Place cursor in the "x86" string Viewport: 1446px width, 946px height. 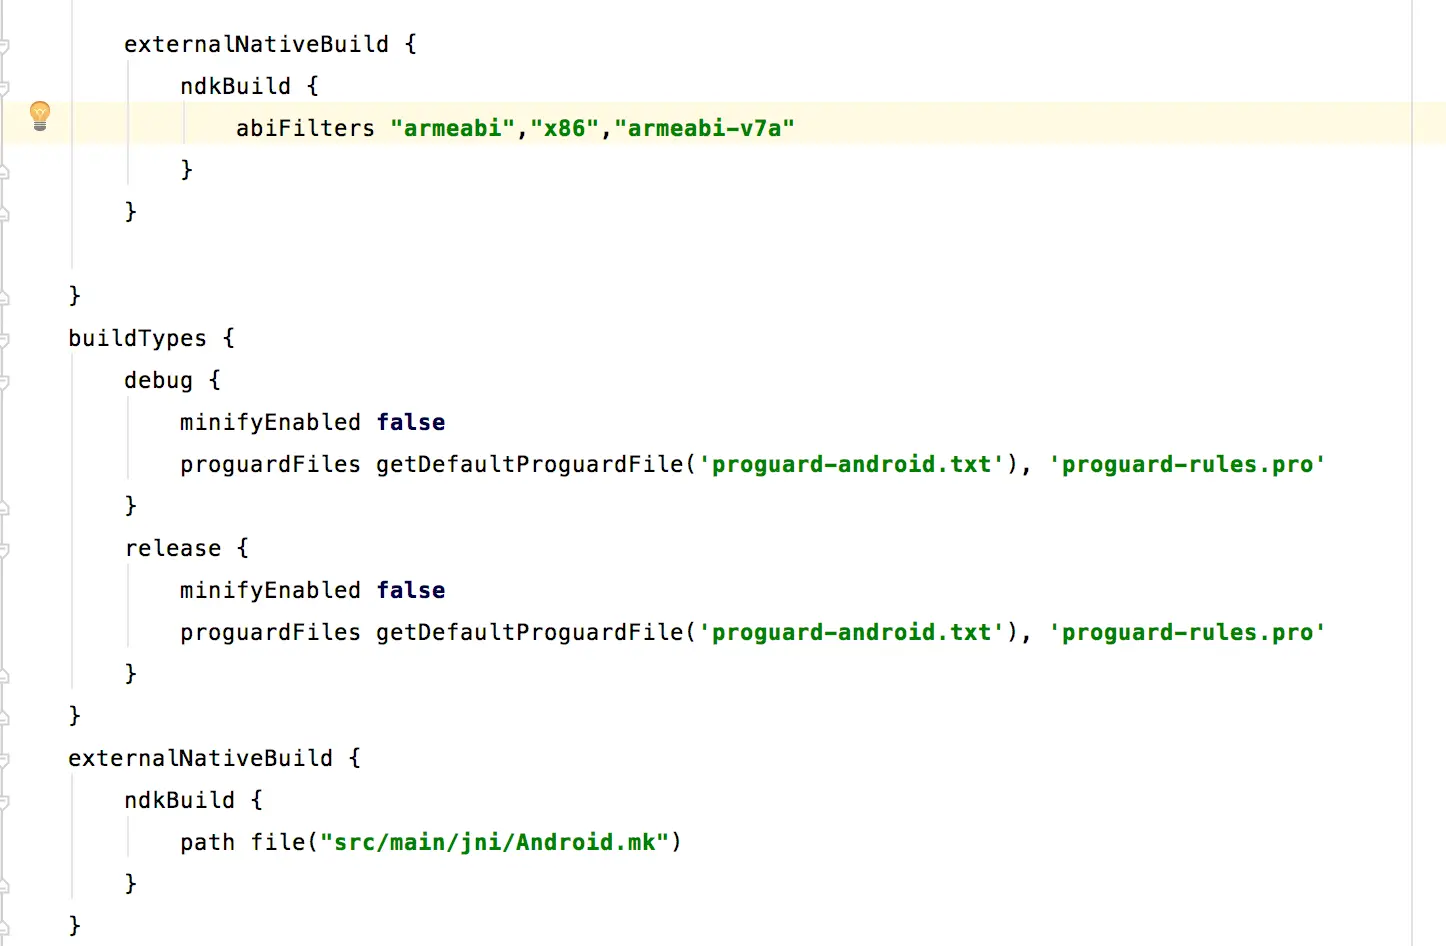tap(564, 128)
